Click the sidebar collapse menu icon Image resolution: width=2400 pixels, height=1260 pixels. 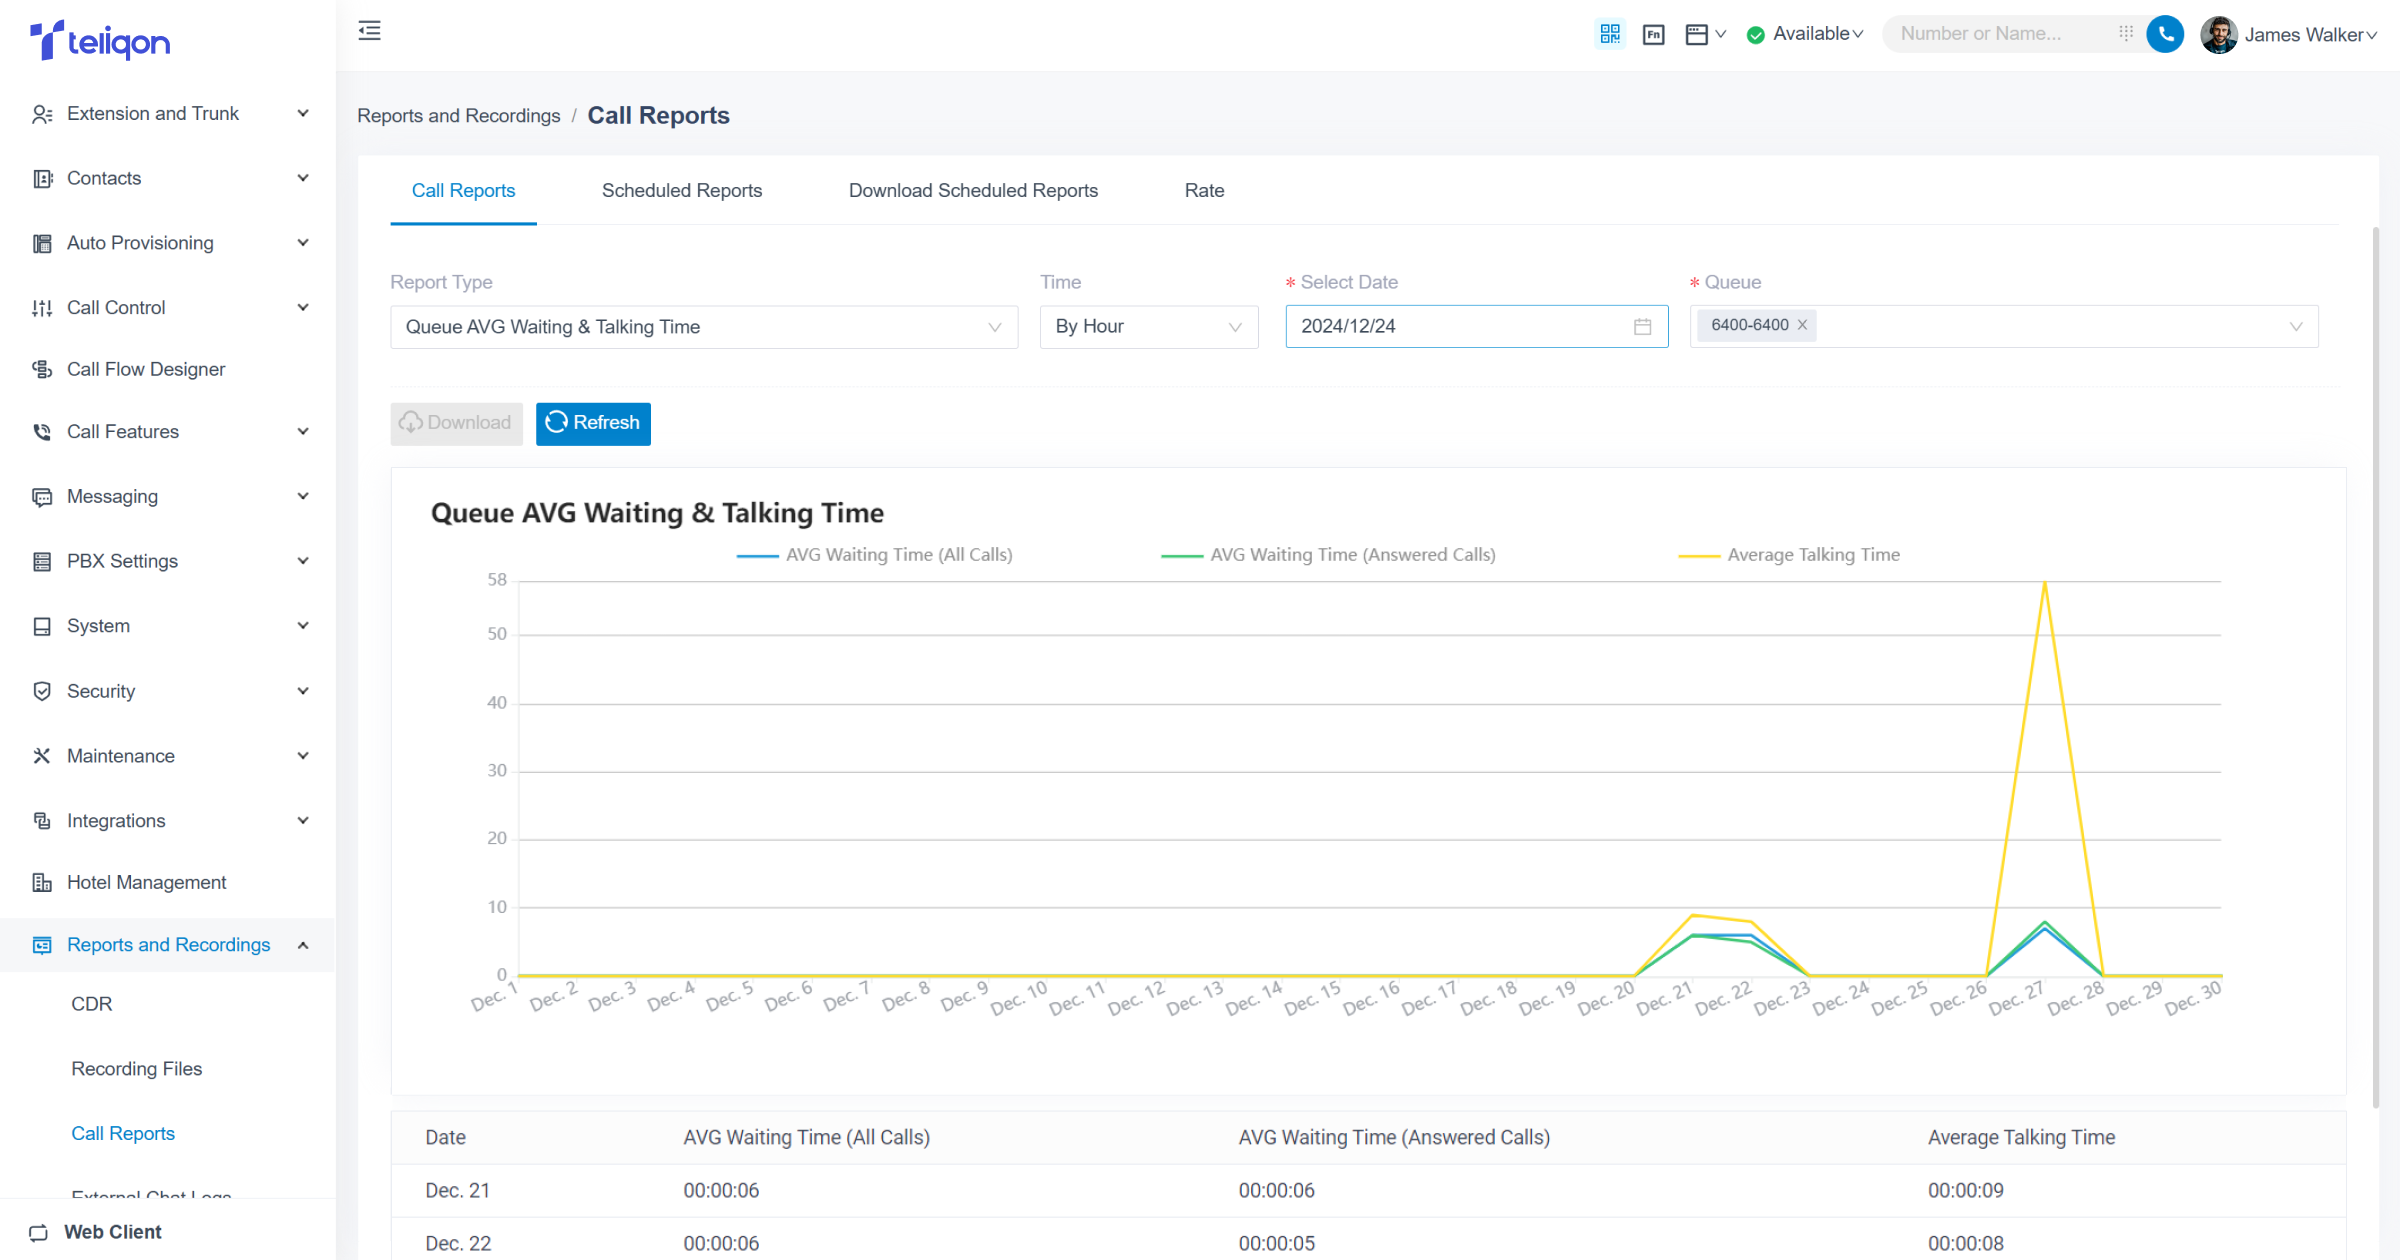[369, 31]
